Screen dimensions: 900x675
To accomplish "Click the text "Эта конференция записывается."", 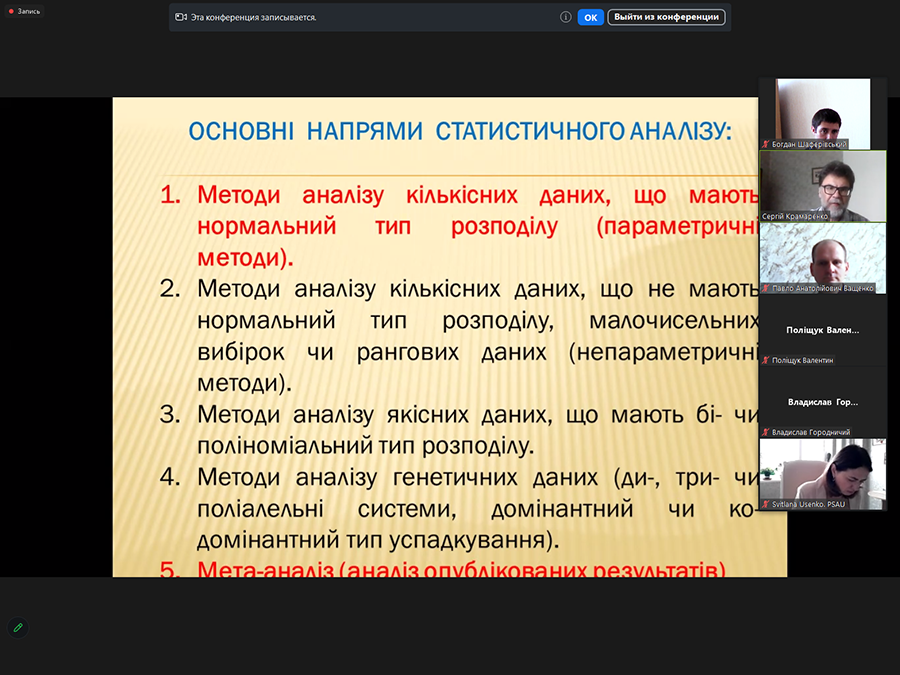I will [253, 17].
